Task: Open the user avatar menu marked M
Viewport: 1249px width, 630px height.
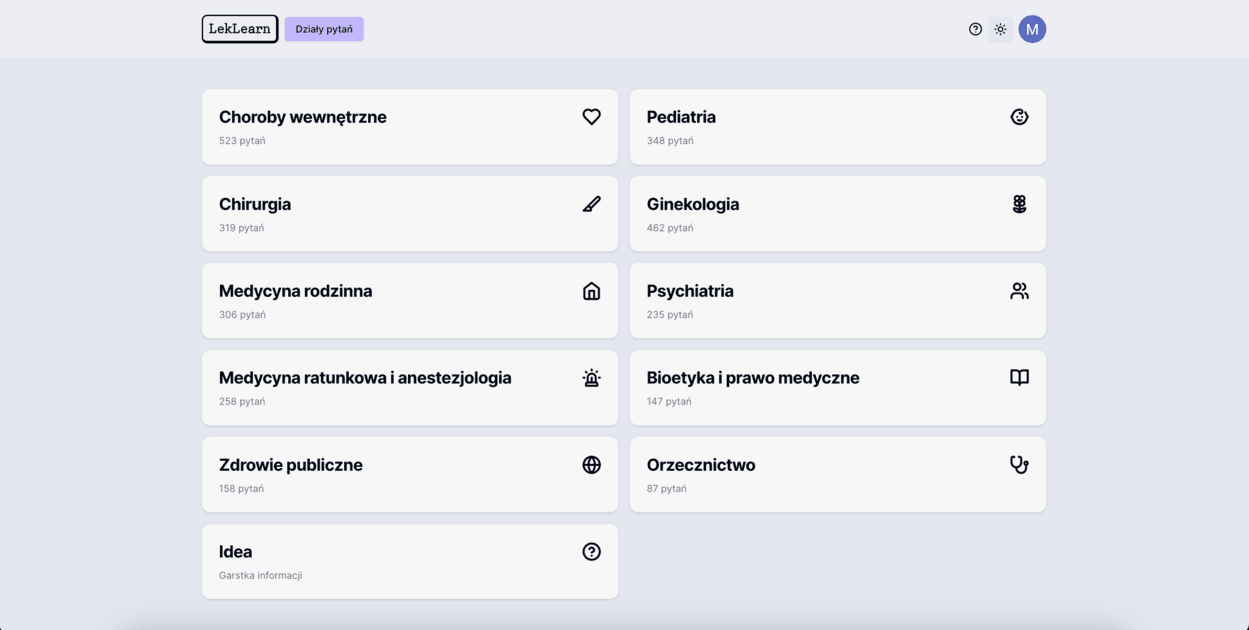Action: pyautogui.click(x=1032, y=29)
